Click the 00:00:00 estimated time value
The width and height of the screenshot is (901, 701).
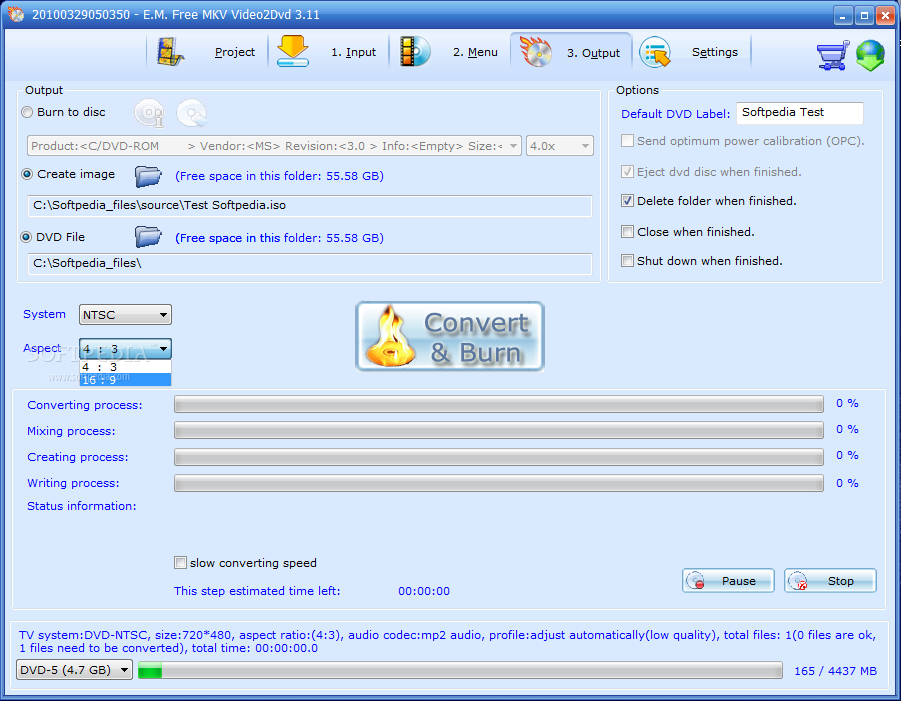[424, 591]
